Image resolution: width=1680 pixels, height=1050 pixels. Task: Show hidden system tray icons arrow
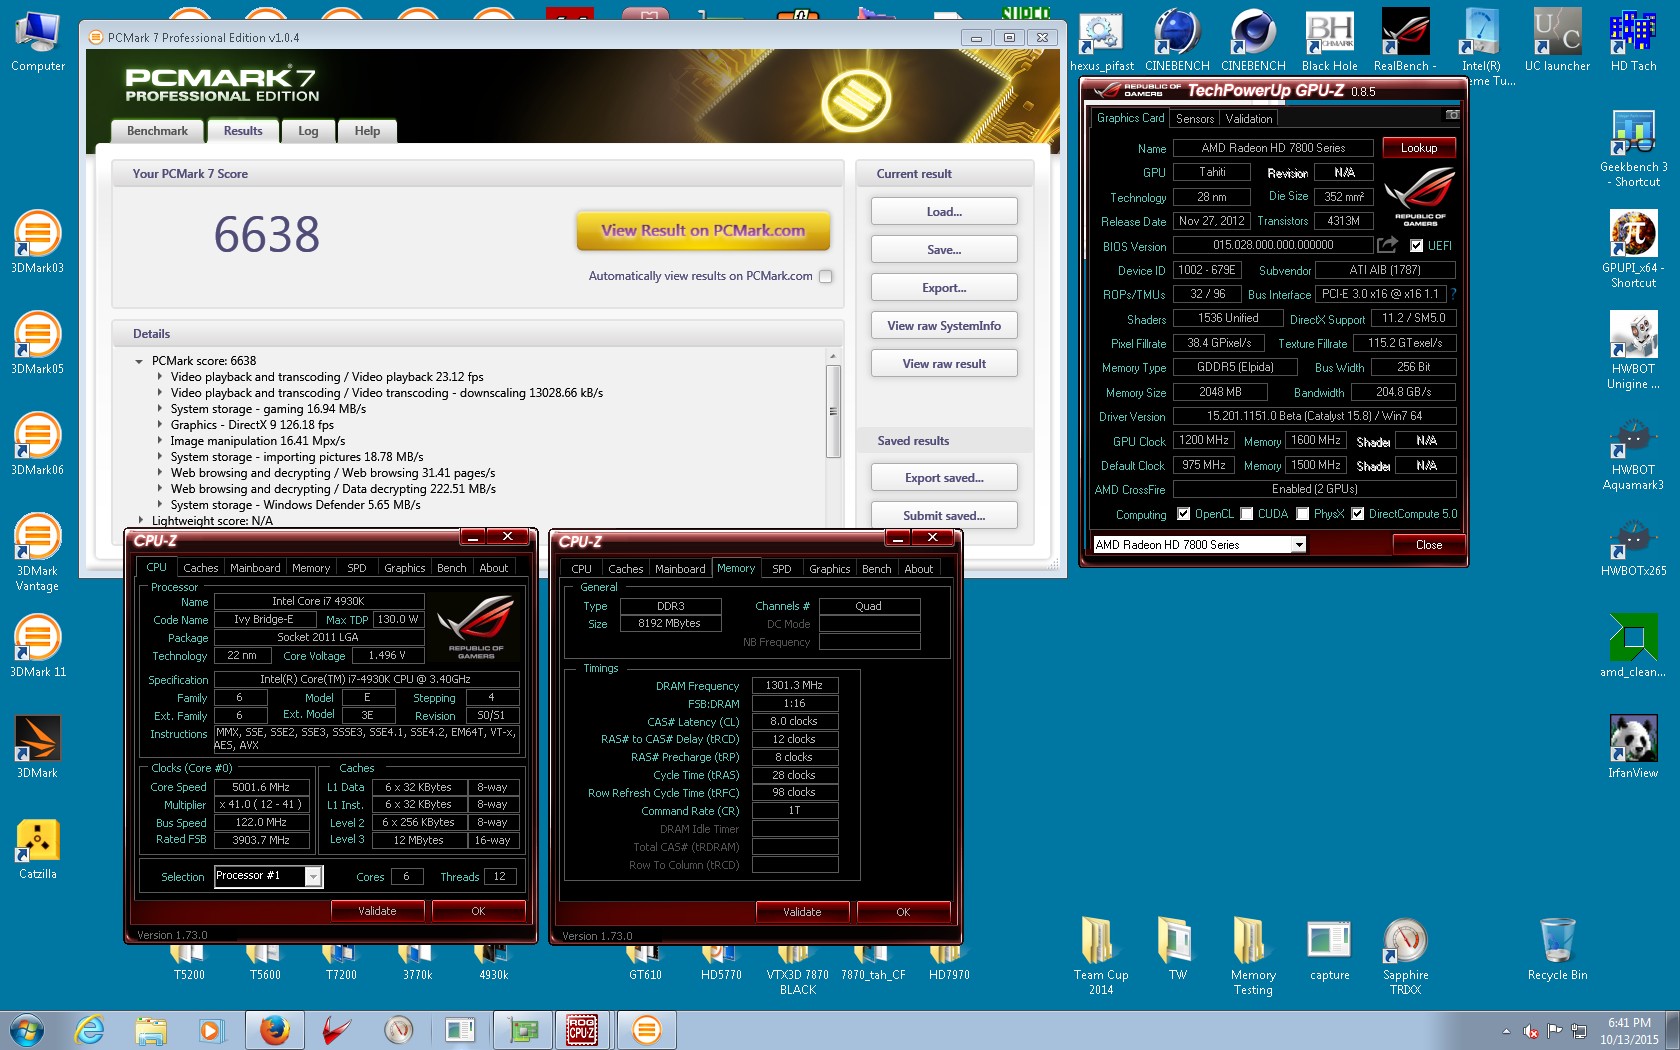click(1506, 1031)
